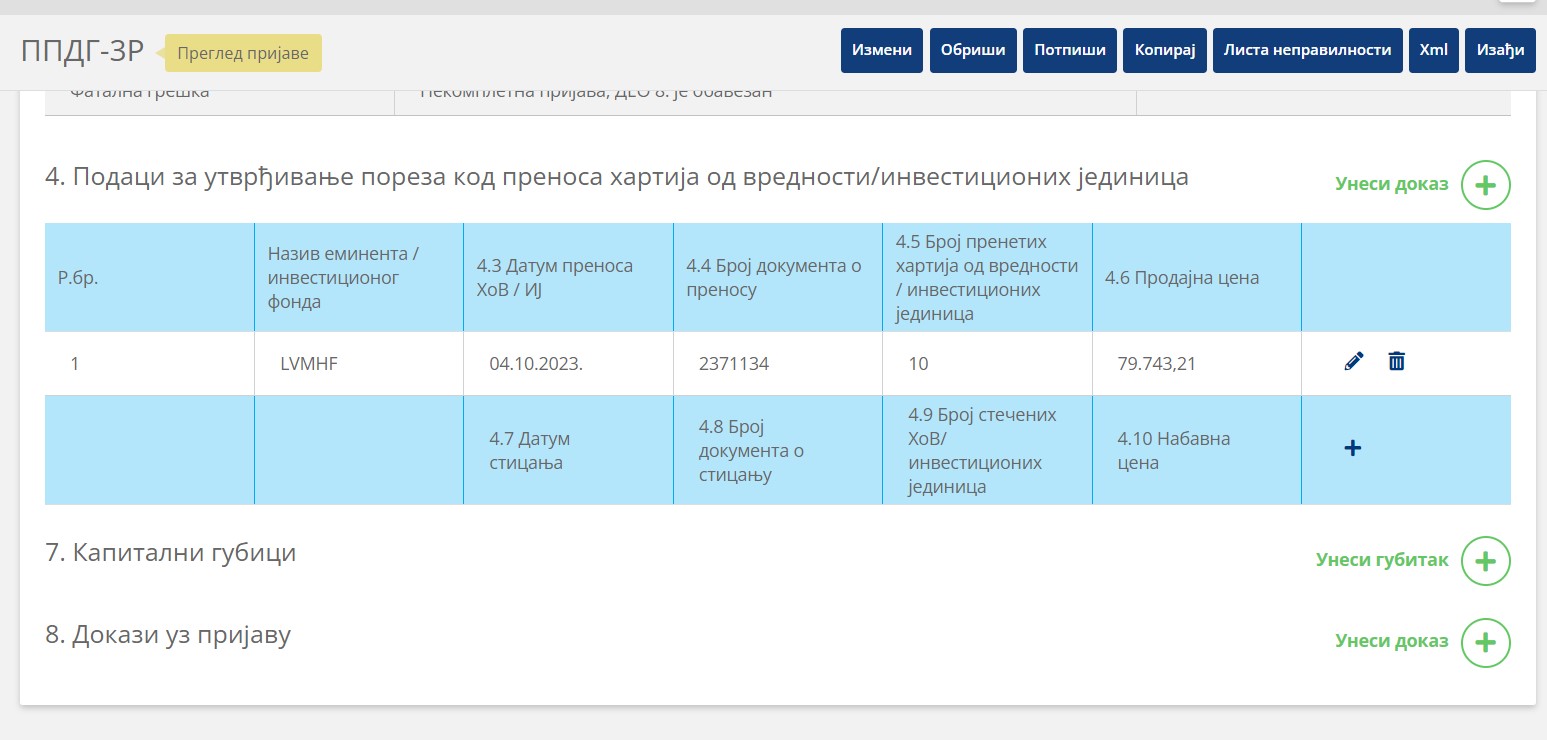Screen dimensions: 1547x740
Task: Delete the LVMHF row with trash icon
Action: 1397,362
